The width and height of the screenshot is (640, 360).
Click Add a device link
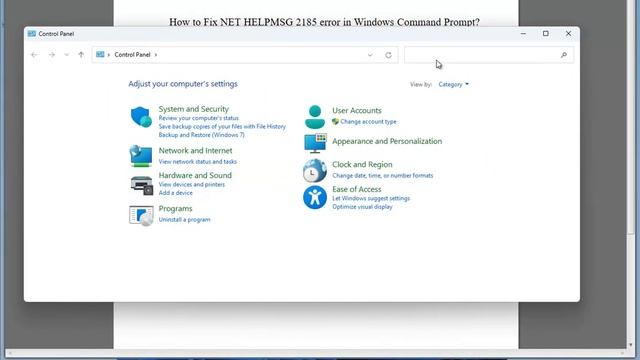(176, 193)
